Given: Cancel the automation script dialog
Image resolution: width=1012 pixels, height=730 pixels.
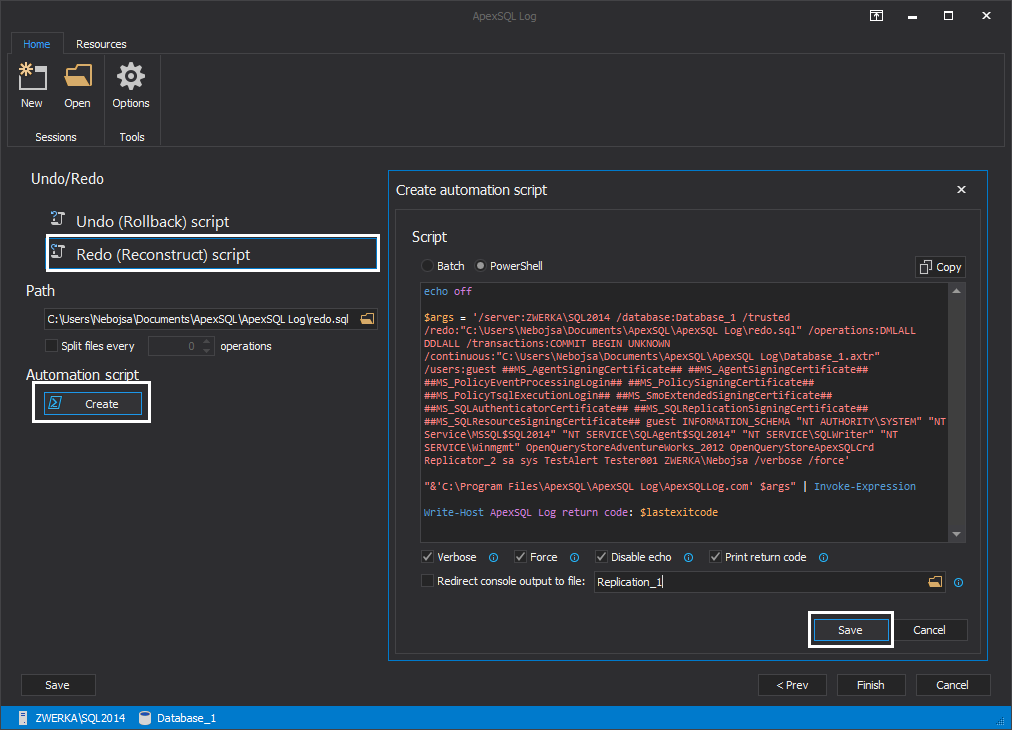Looking at the screenshot, I should (x=929, y=630).
